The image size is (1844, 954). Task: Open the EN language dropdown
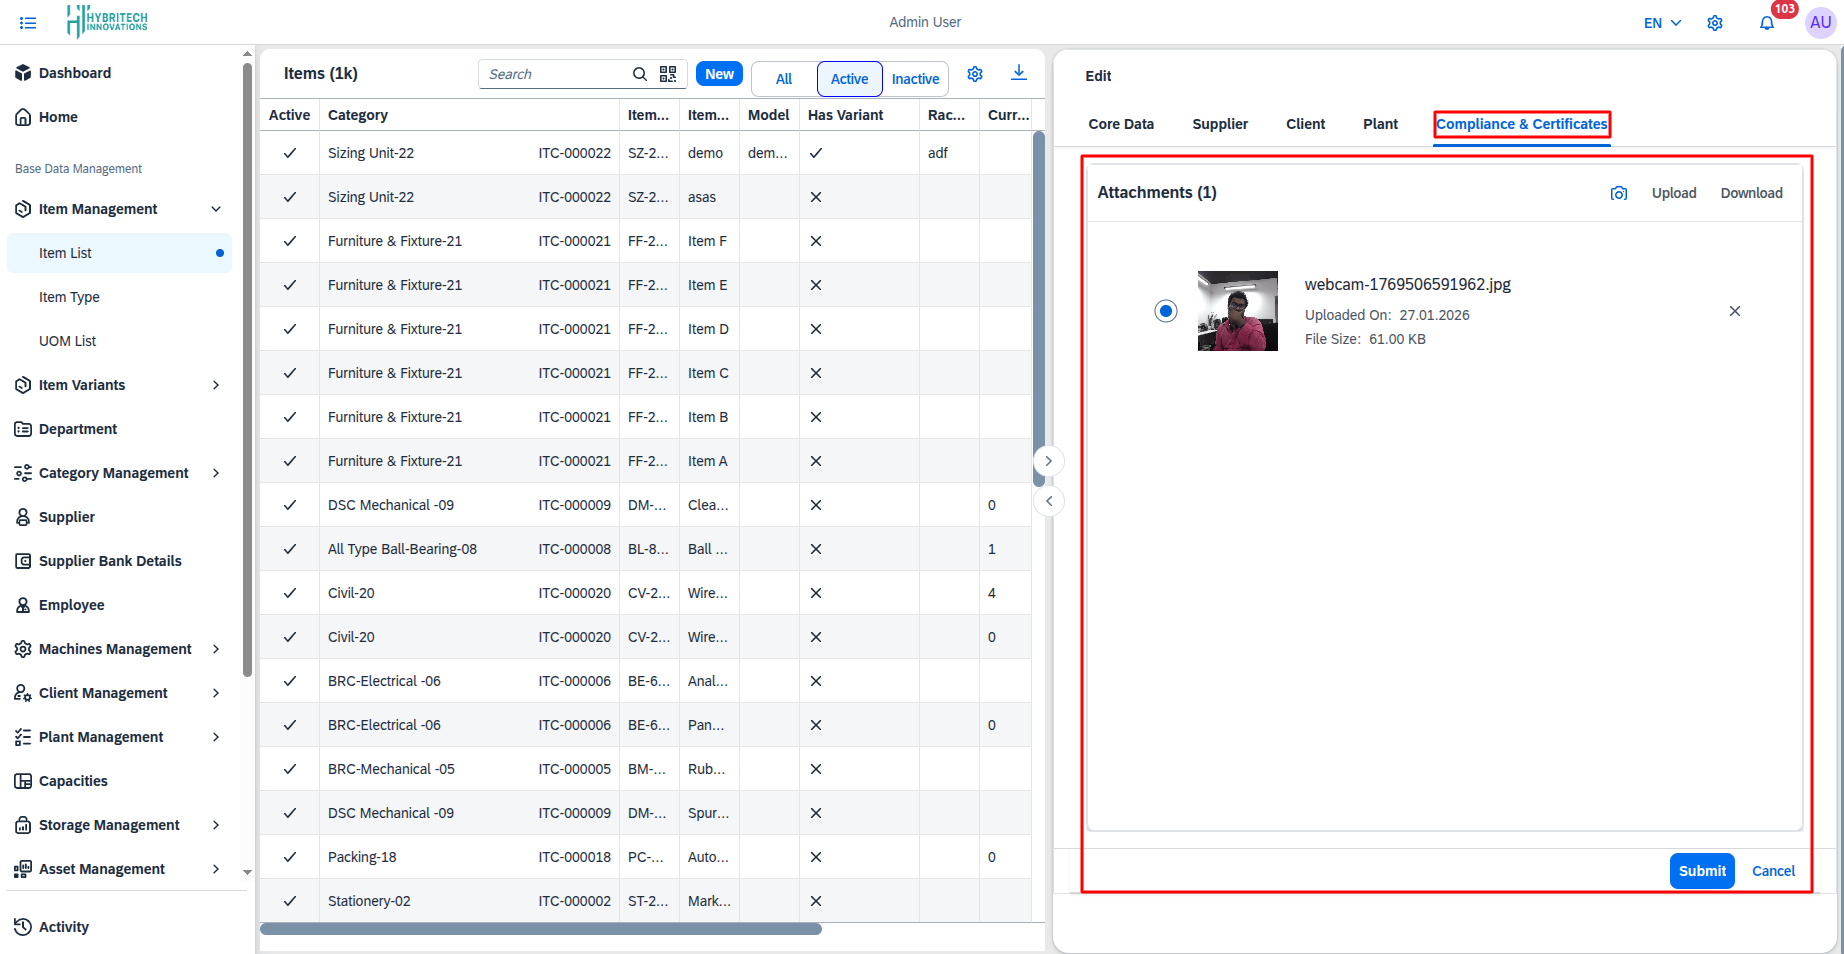(1662, 23)
